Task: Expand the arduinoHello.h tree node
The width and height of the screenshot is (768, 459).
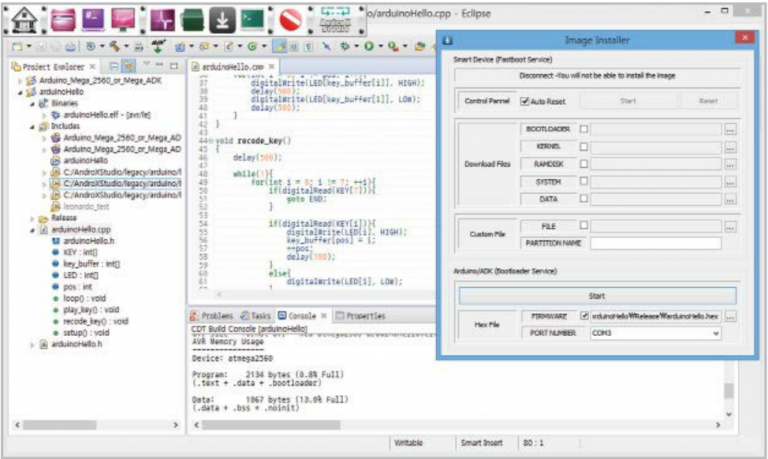Action: pos(32,344)
